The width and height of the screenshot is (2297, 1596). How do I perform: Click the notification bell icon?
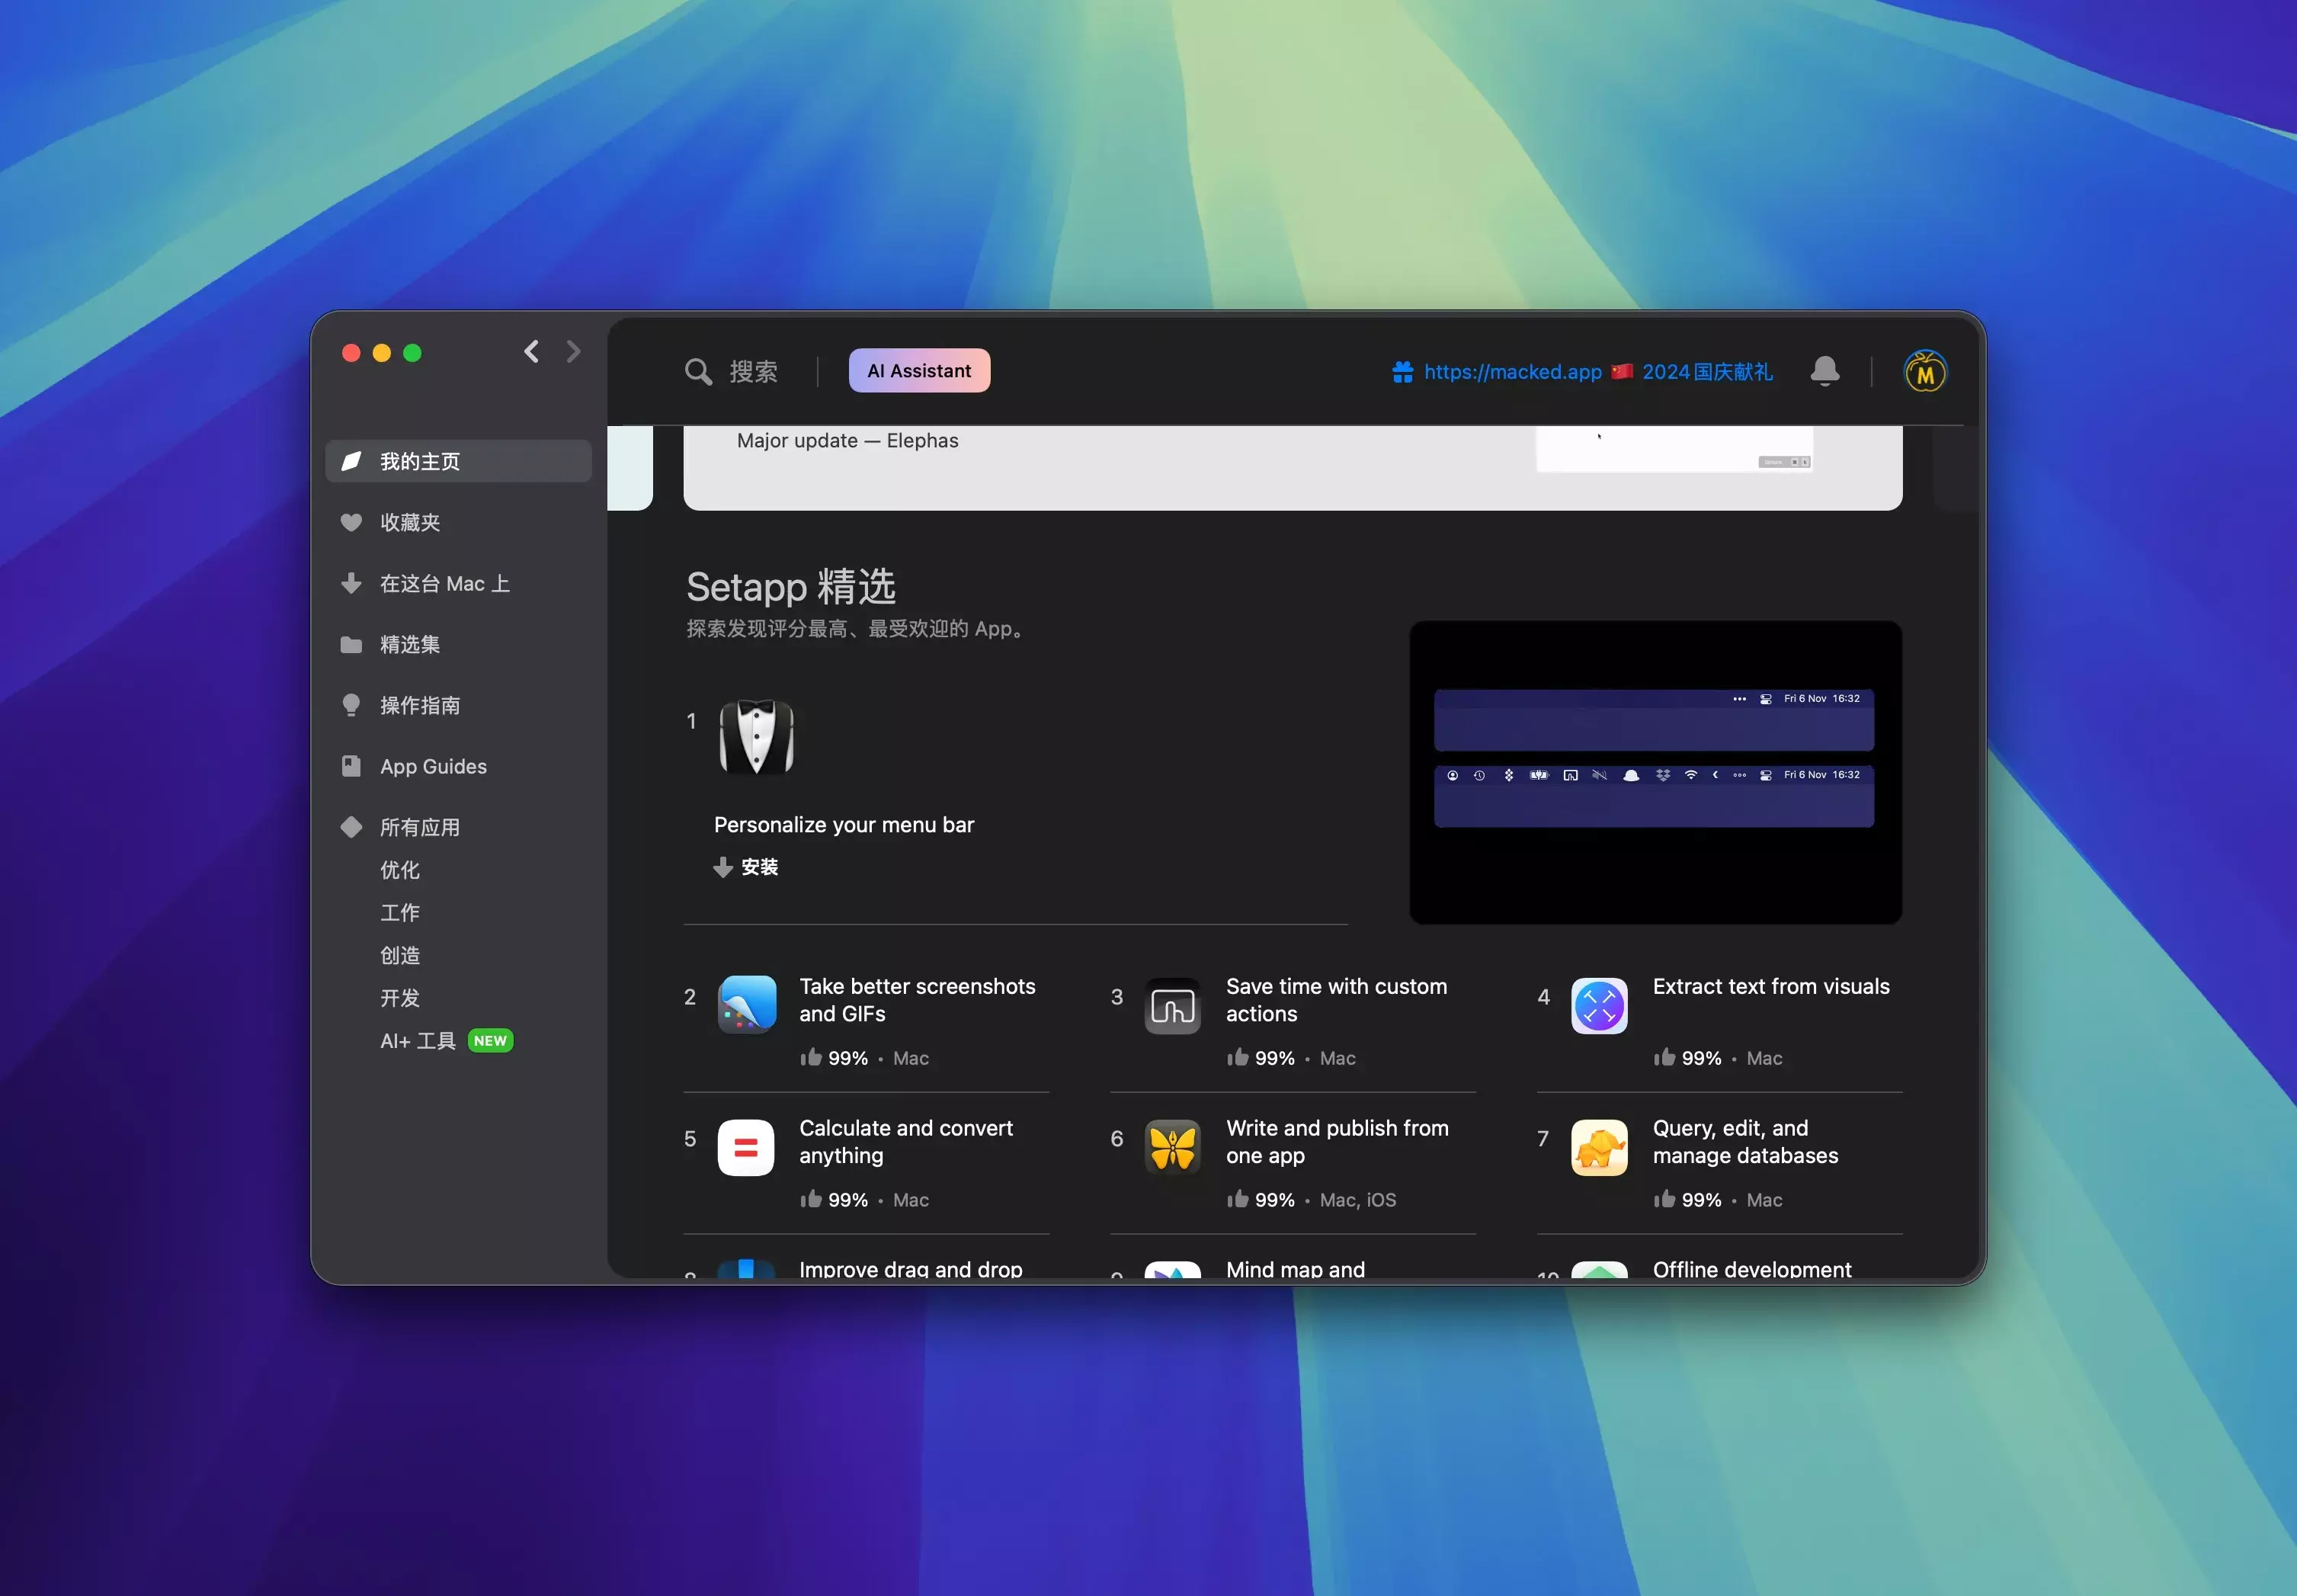pyautogui.click(x=1824, y=371)
